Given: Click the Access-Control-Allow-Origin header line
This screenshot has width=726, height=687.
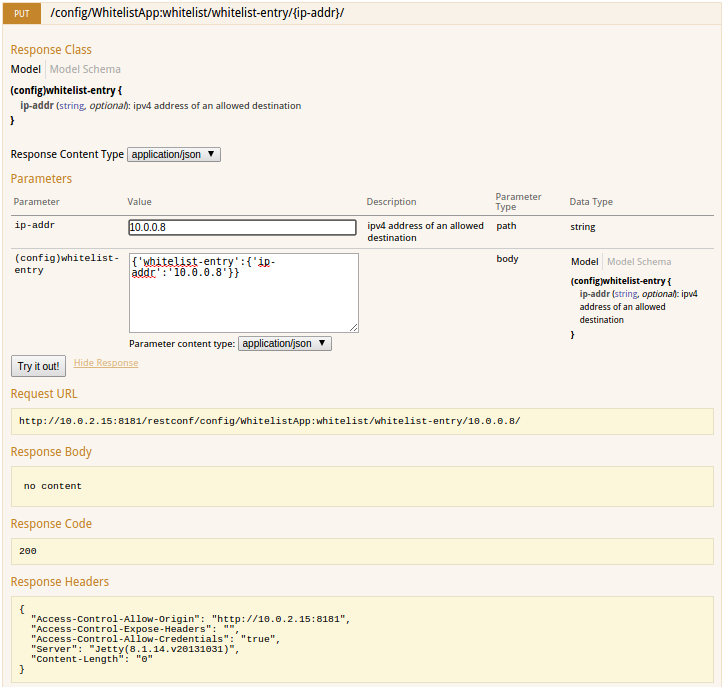Looking at the screenshot, I should [x=190, y=619].
